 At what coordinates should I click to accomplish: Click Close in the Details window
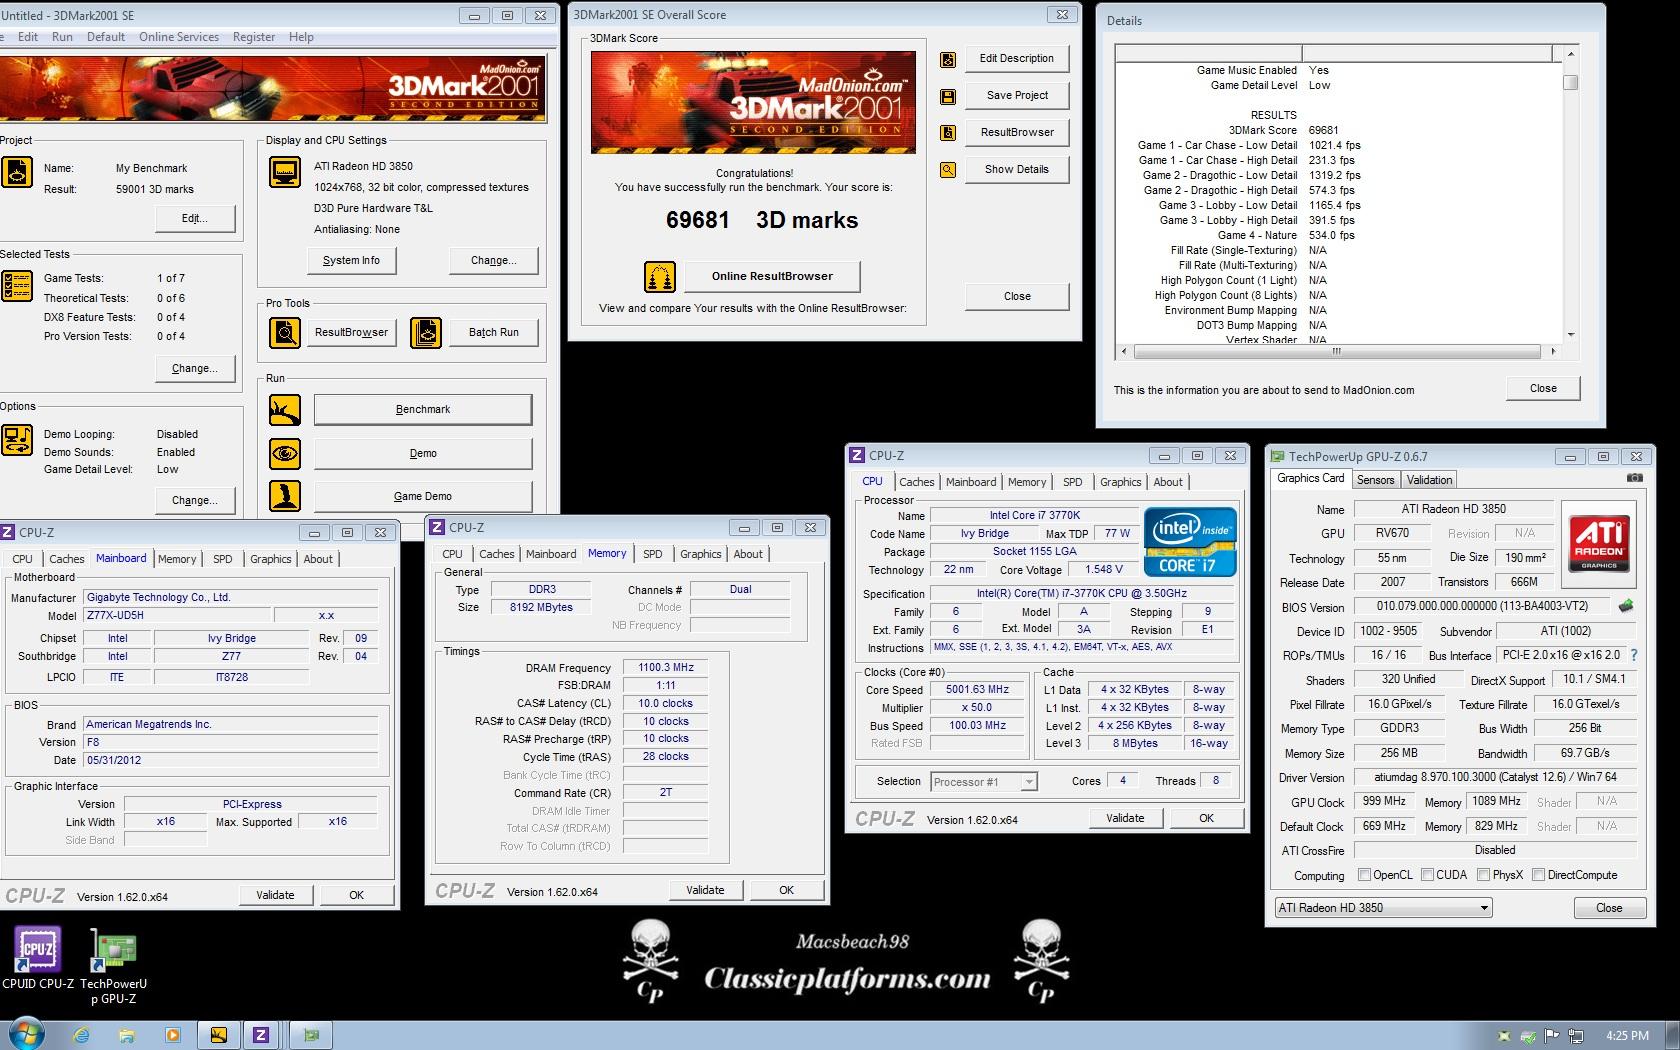[1543, 388]
